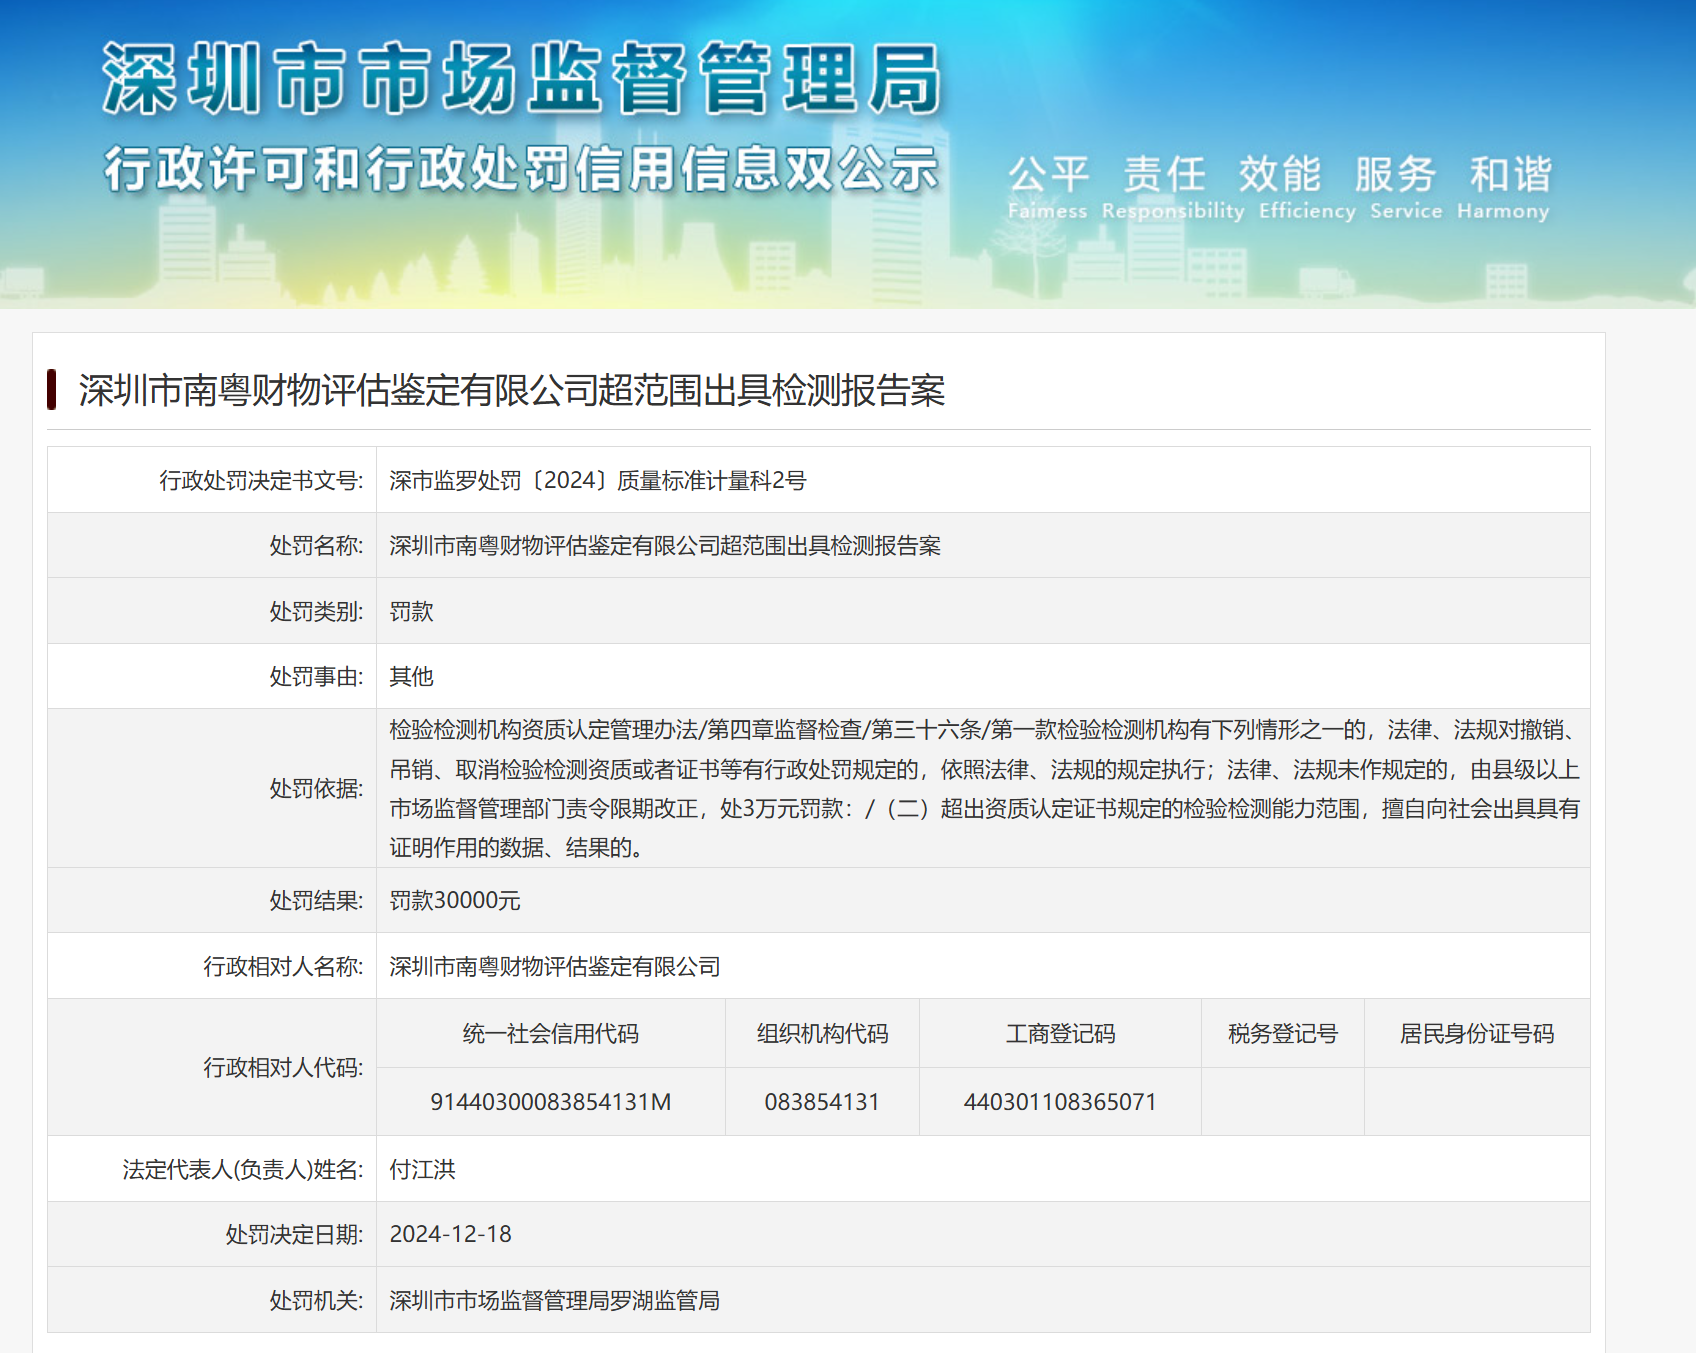
Task: Click the decision date 2024-12-18
Action: [450, 1235]
